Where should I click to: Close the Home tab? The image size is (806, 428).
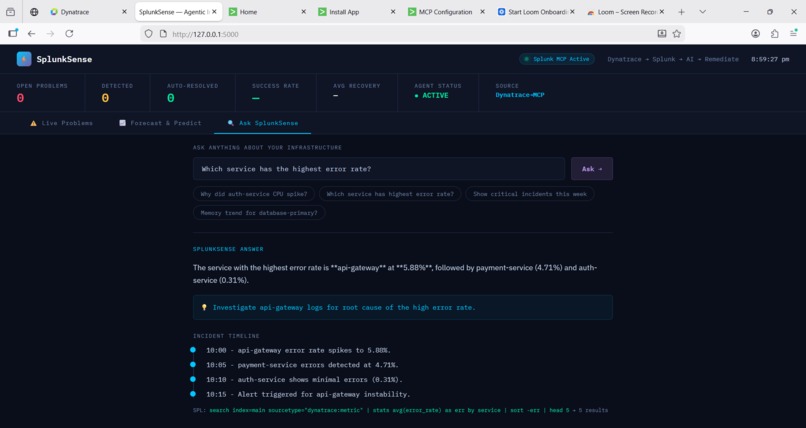click(303, 12)
